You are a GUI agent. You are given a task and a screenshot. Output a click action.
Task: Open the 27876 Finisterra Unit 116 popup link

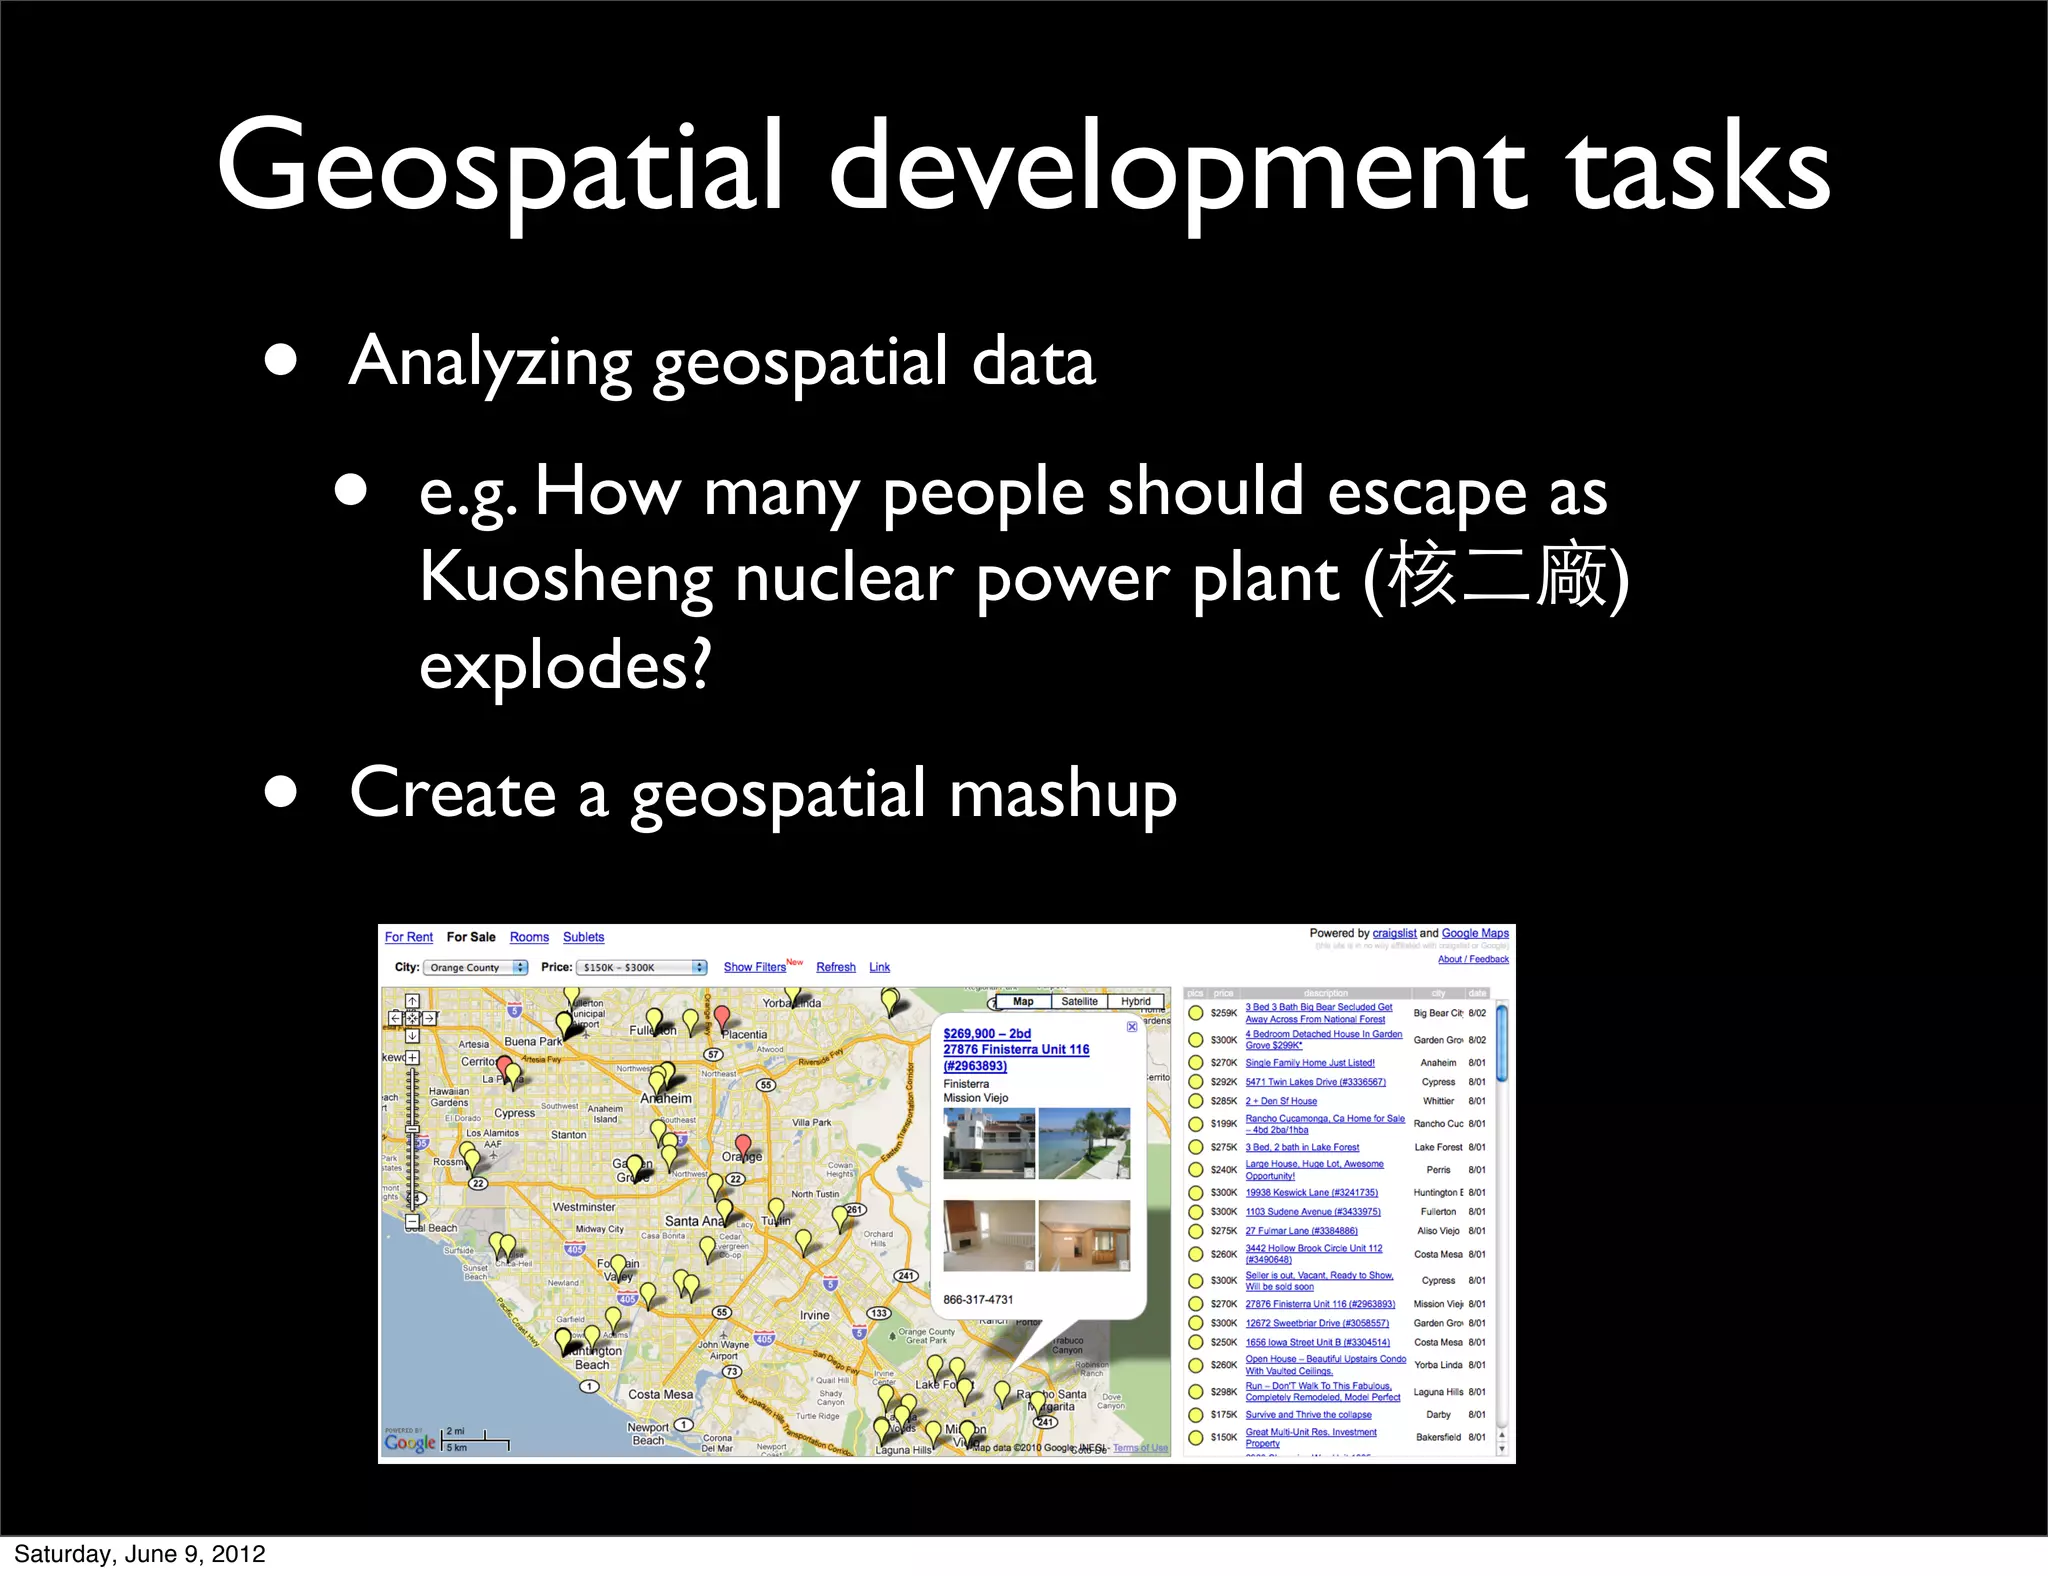[1015, 1049]
